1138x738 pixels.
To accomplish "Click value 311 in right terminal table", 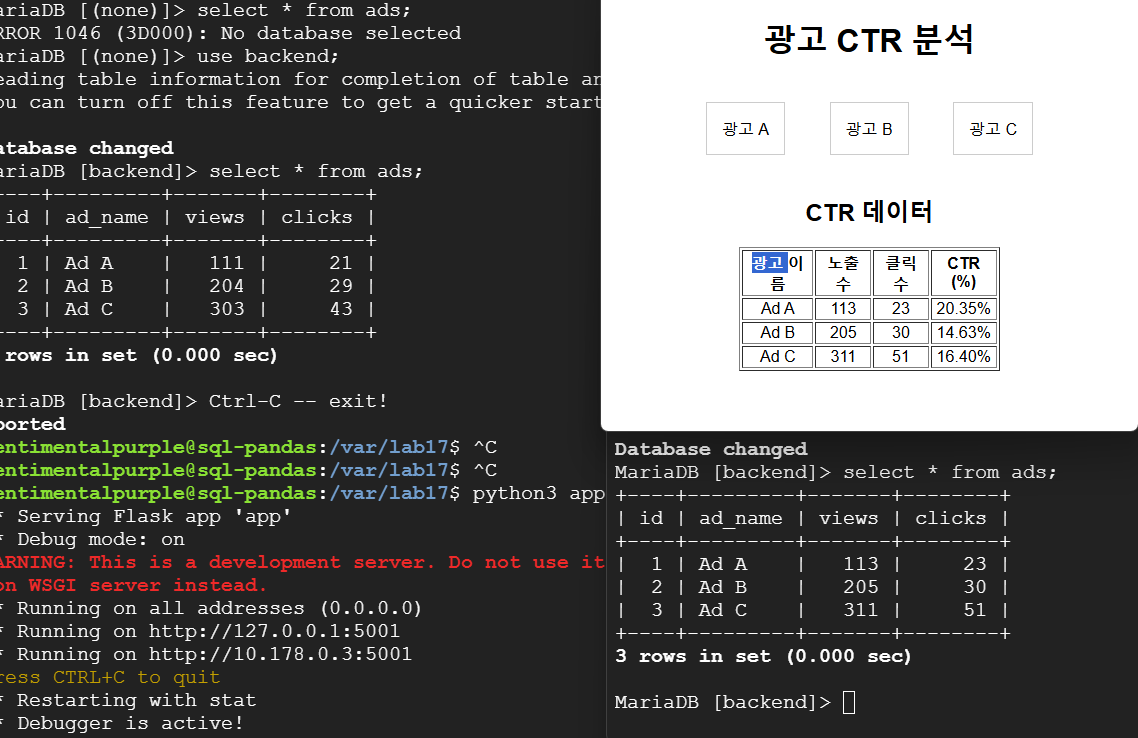I will coord(861,610).
